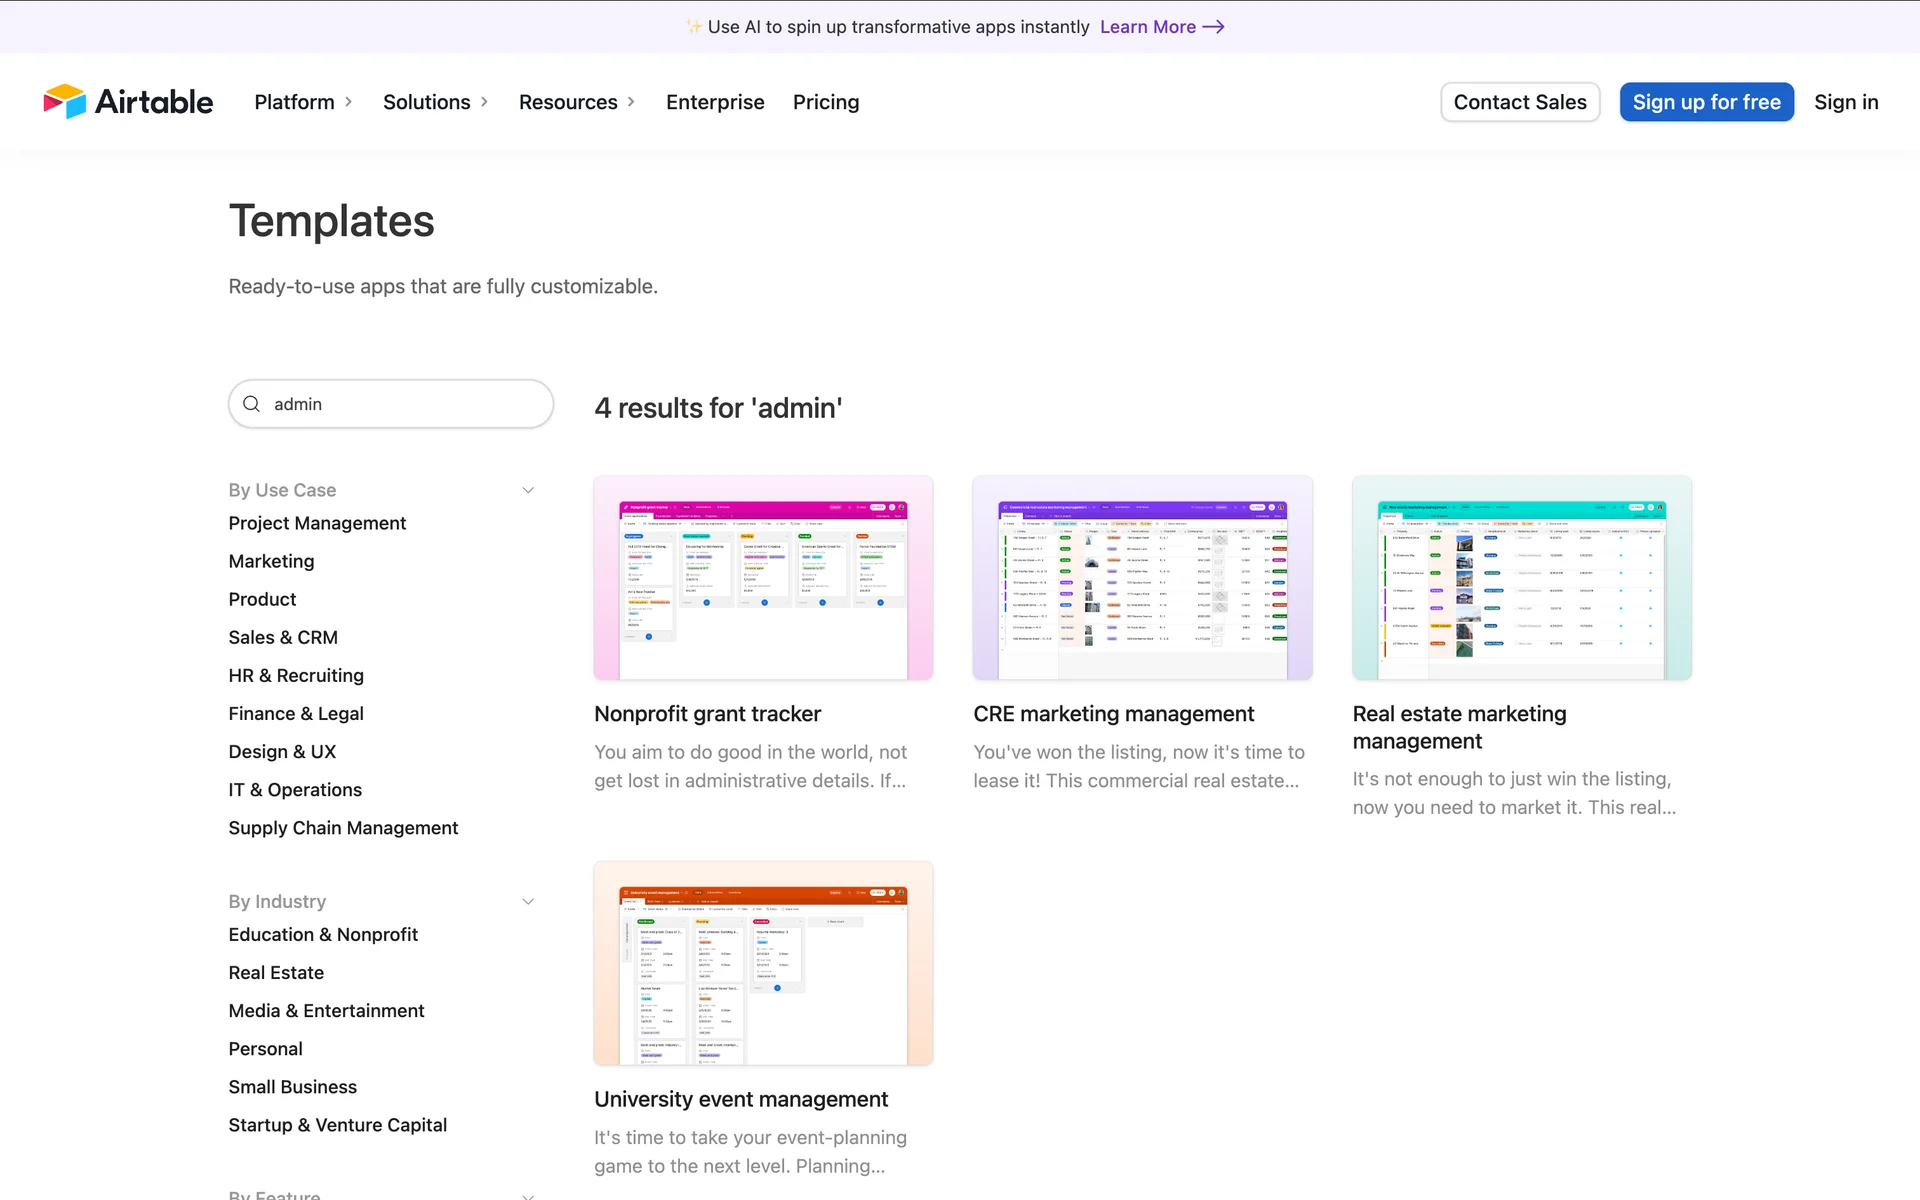Filter by HR & Recruiting

pos(296,676)
